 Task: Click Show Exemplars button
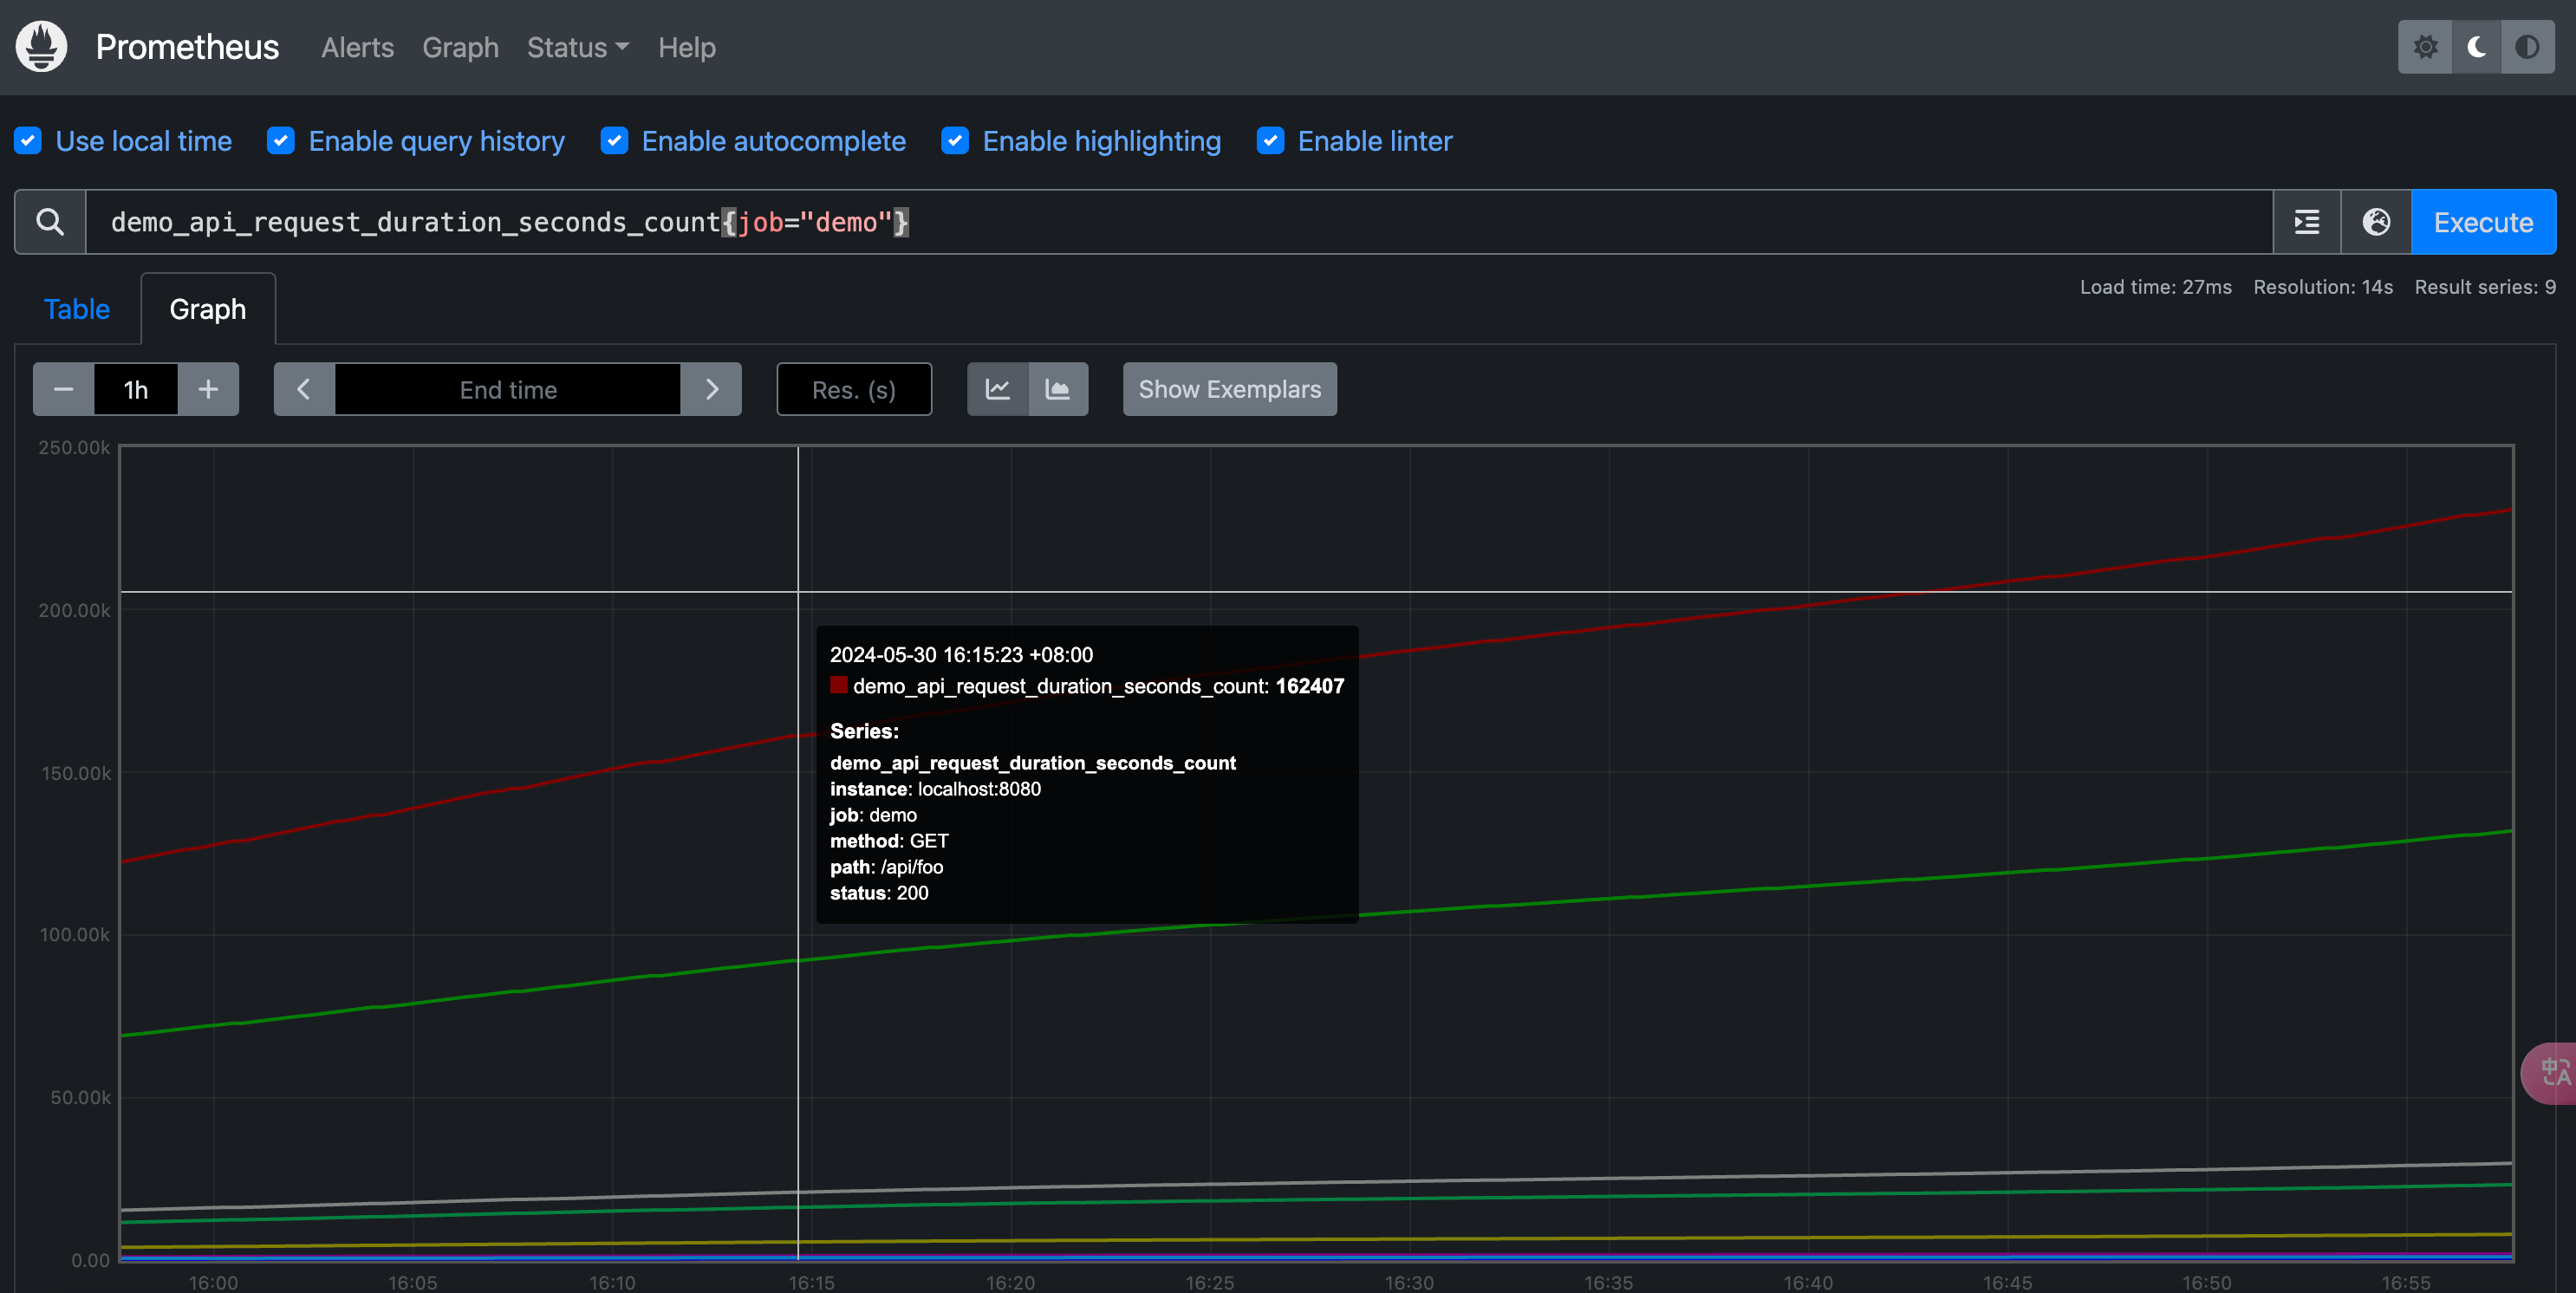tap(1229, 389)
